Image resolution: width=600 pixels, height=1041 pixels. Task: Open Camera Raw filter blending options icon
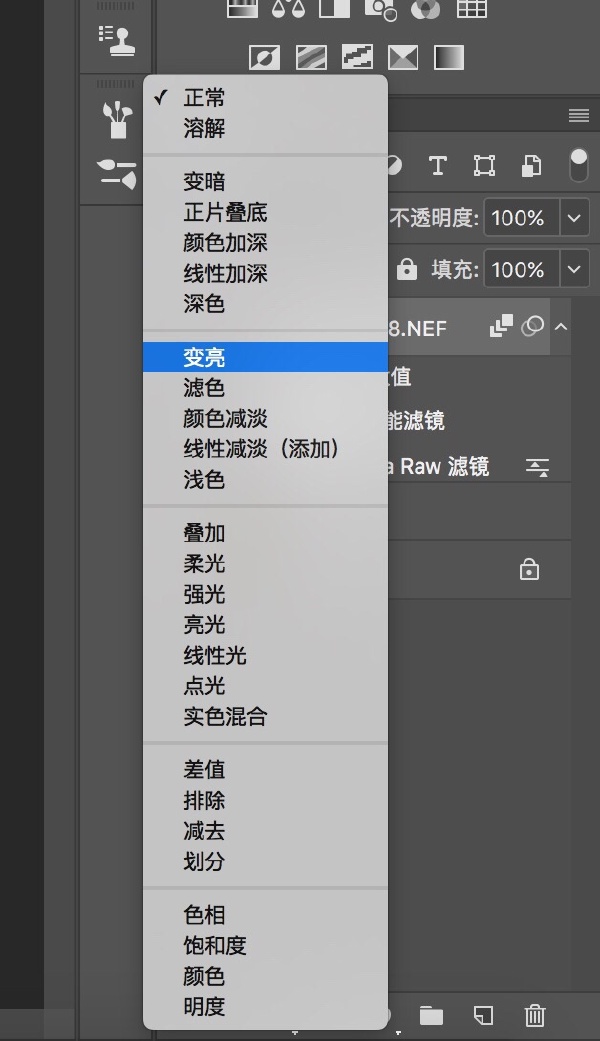[538, 467]
